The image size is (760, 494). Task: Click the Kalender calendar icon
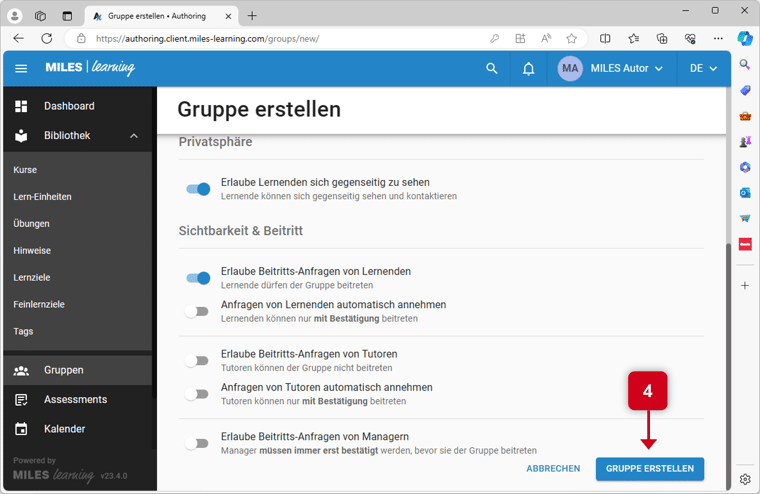point(21,429)
